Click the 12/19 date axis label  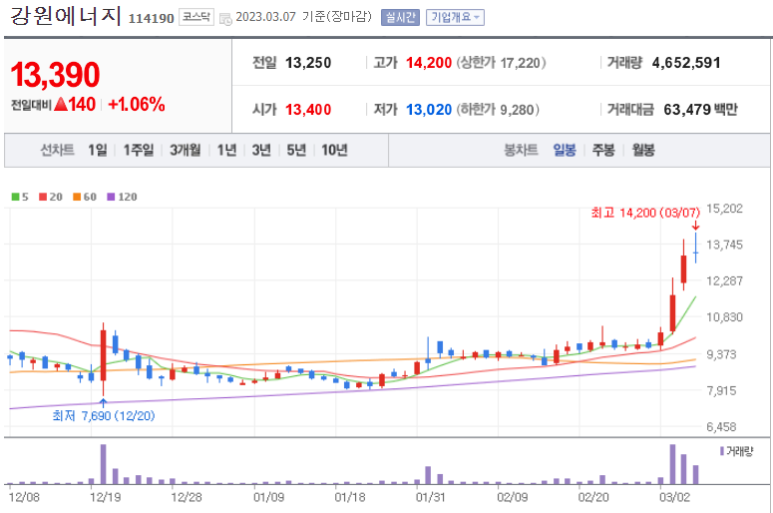(105, 497)
